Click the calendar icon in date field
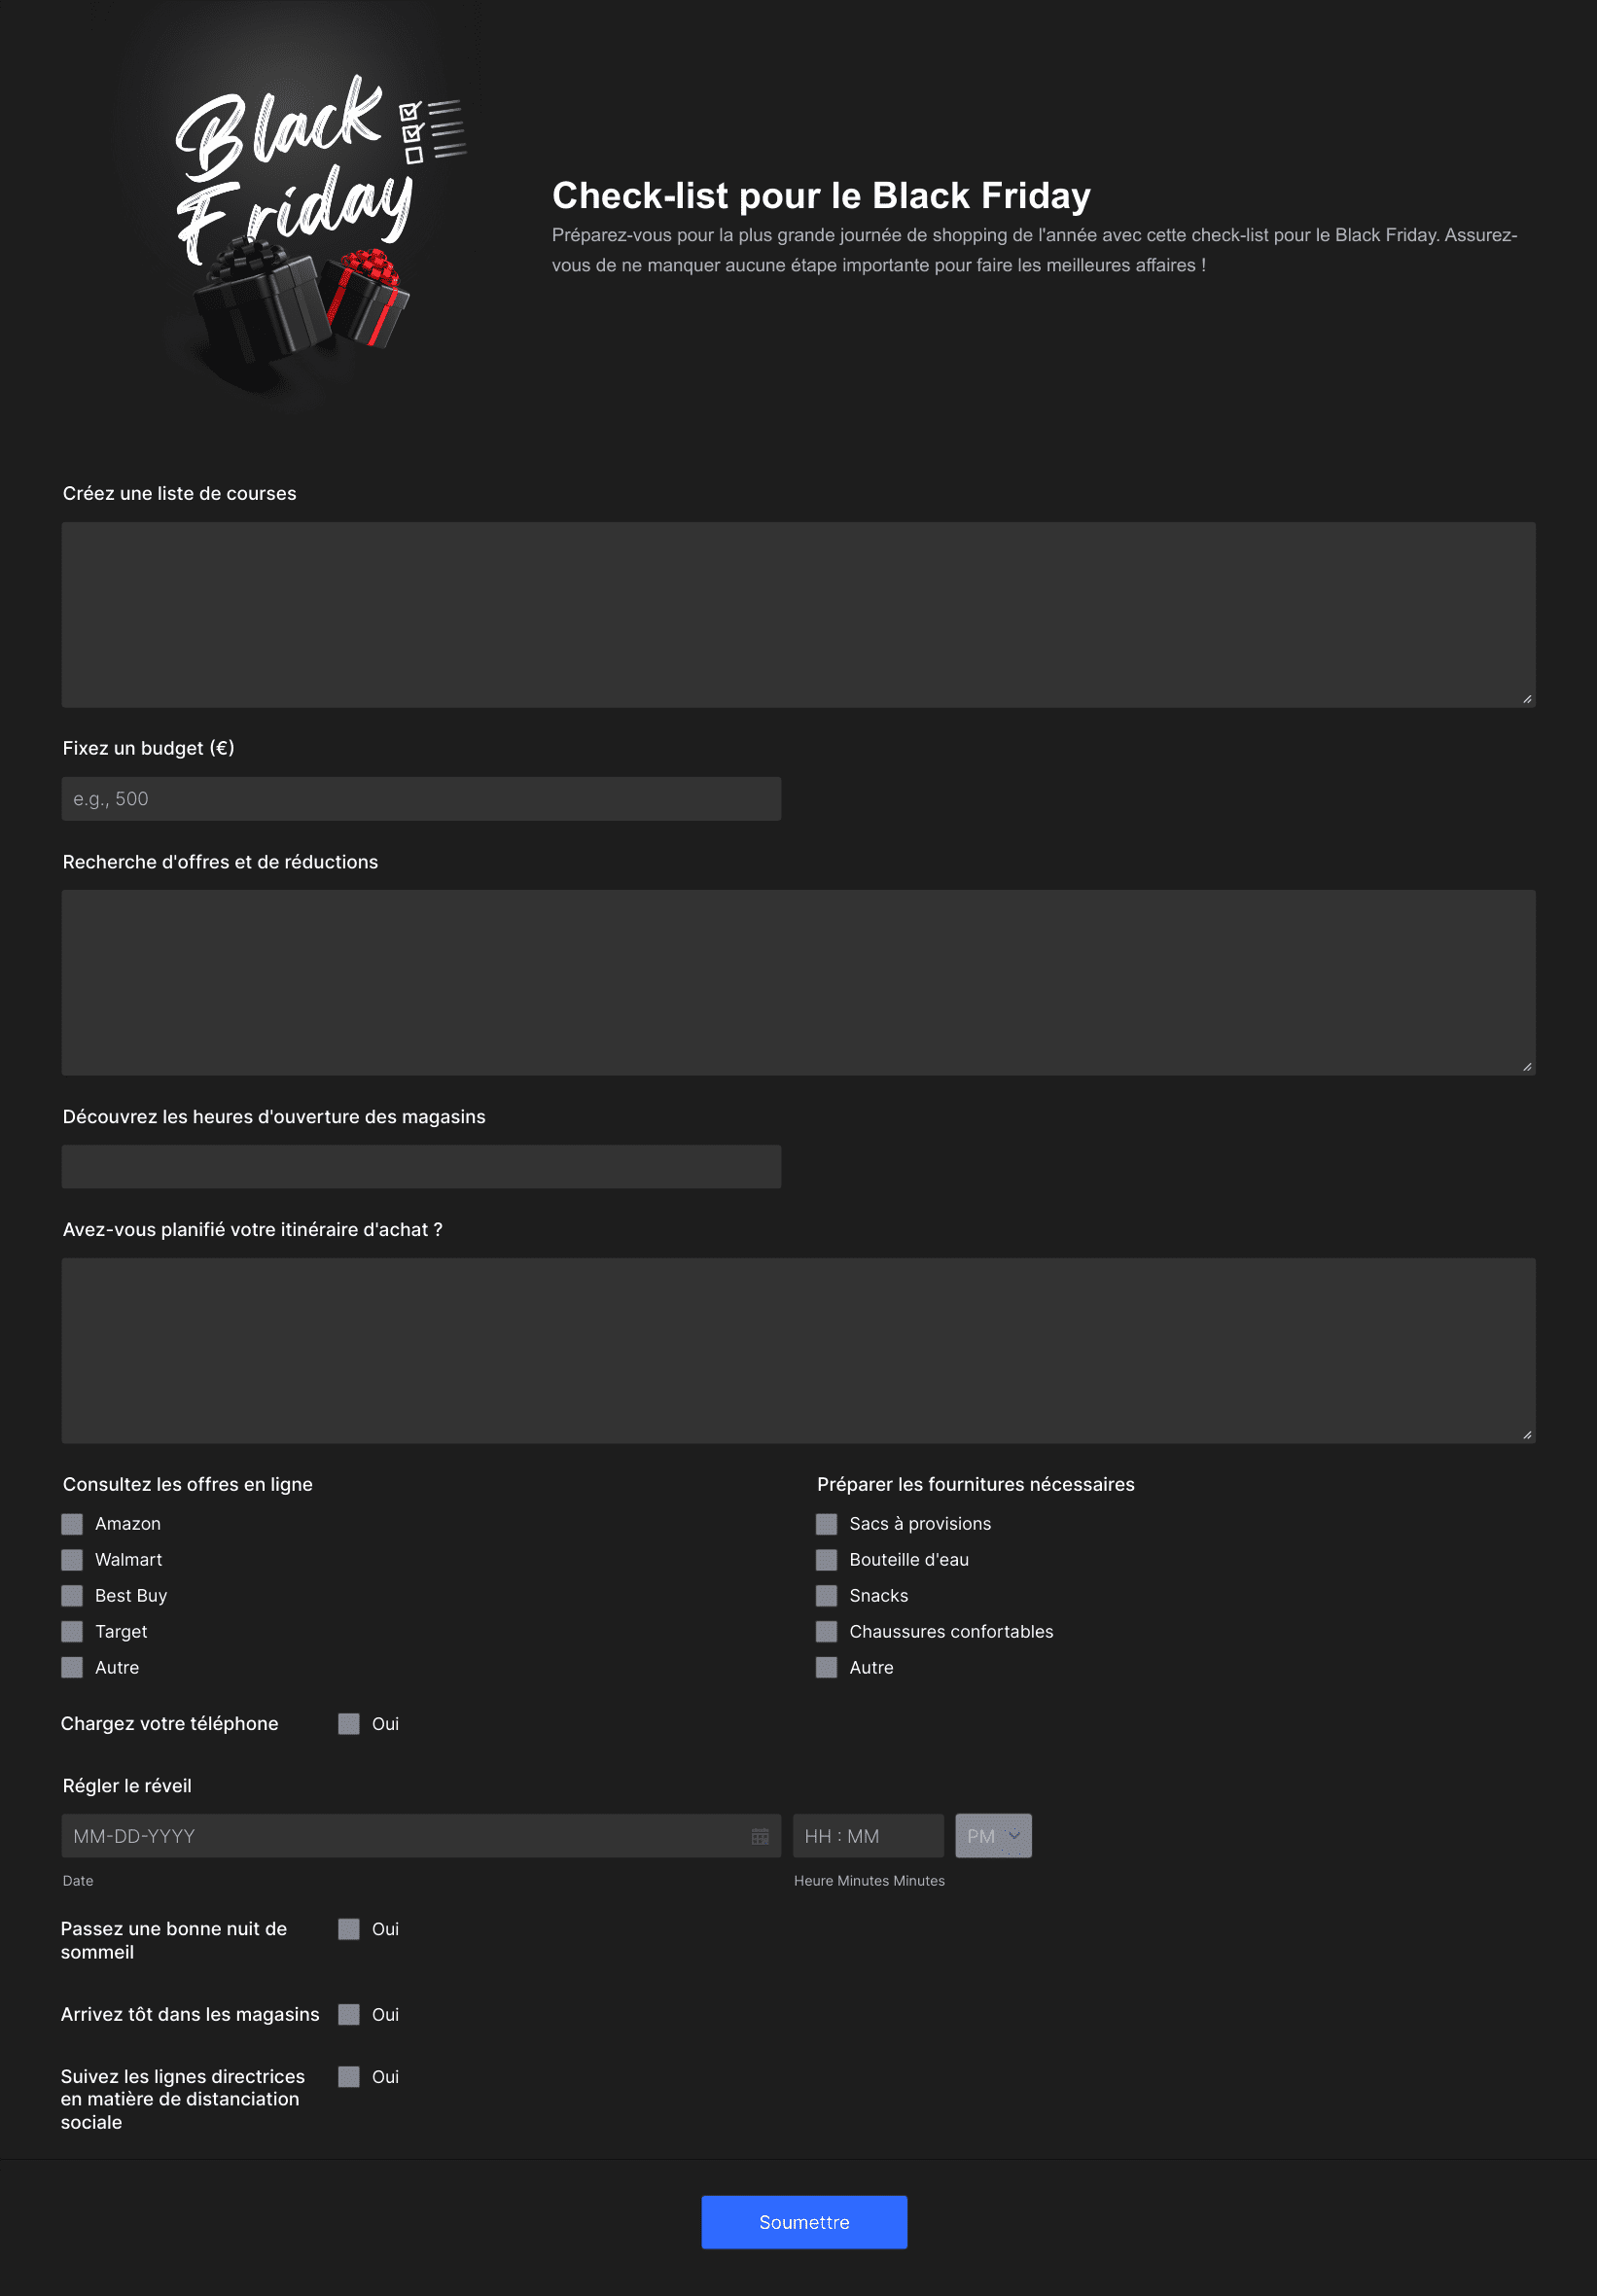Screen dimensions: 1597x2296 tap(760, 1836)
